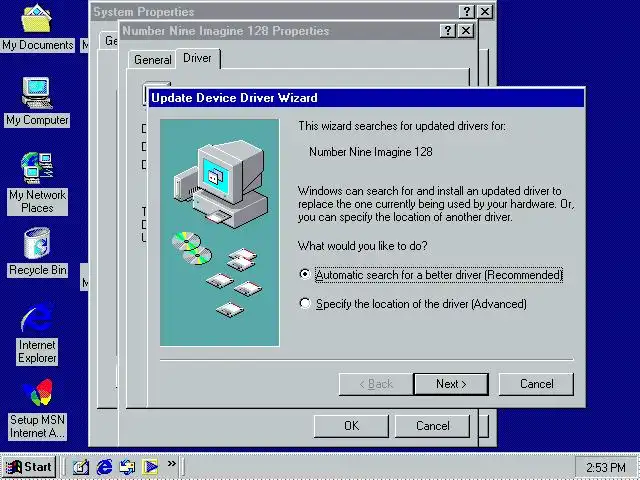Click Next in the driver wizard
This screenshot has height=480, width=640.
451,384
